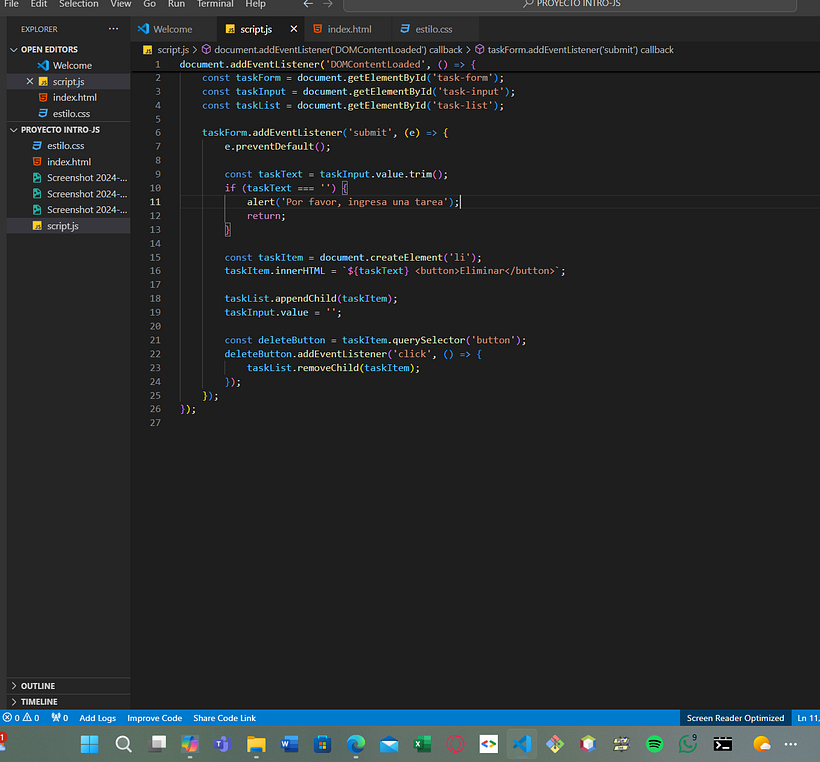The width and height of the screenshot is (820, 762).
Task: Select the Visual Studio Code taskbar icon
Action: coord(522,744)
